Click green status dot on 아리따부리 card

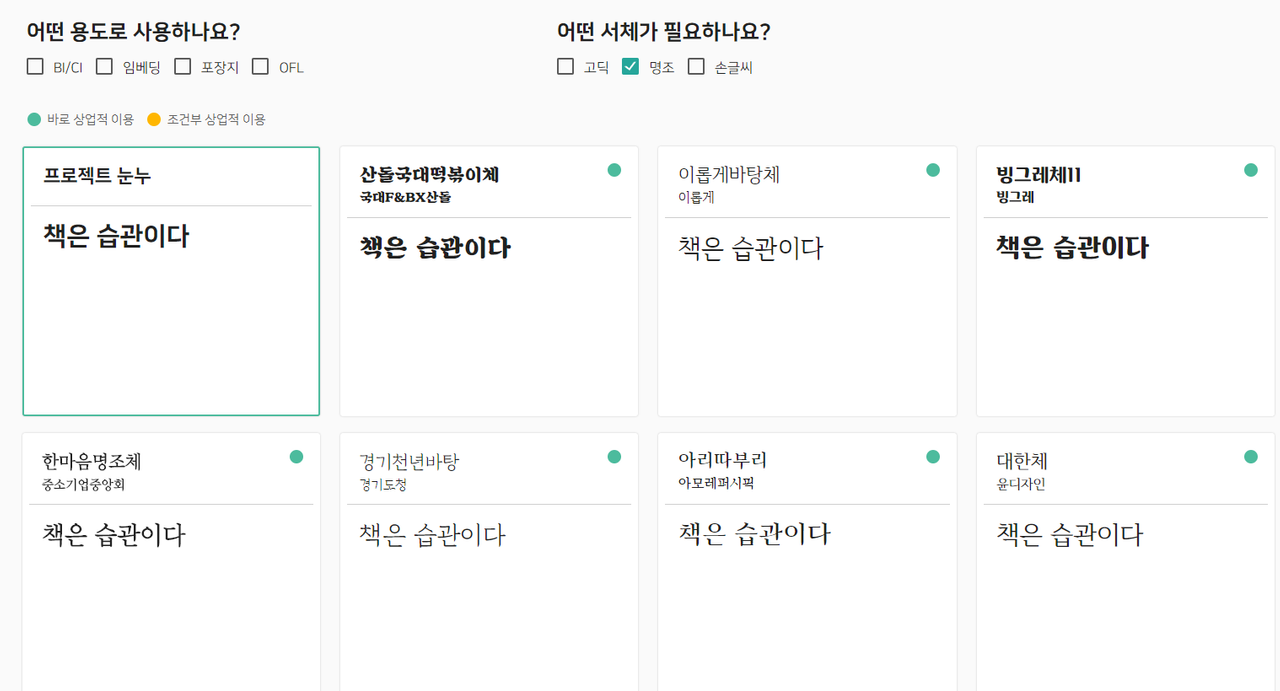pos(933,457)
